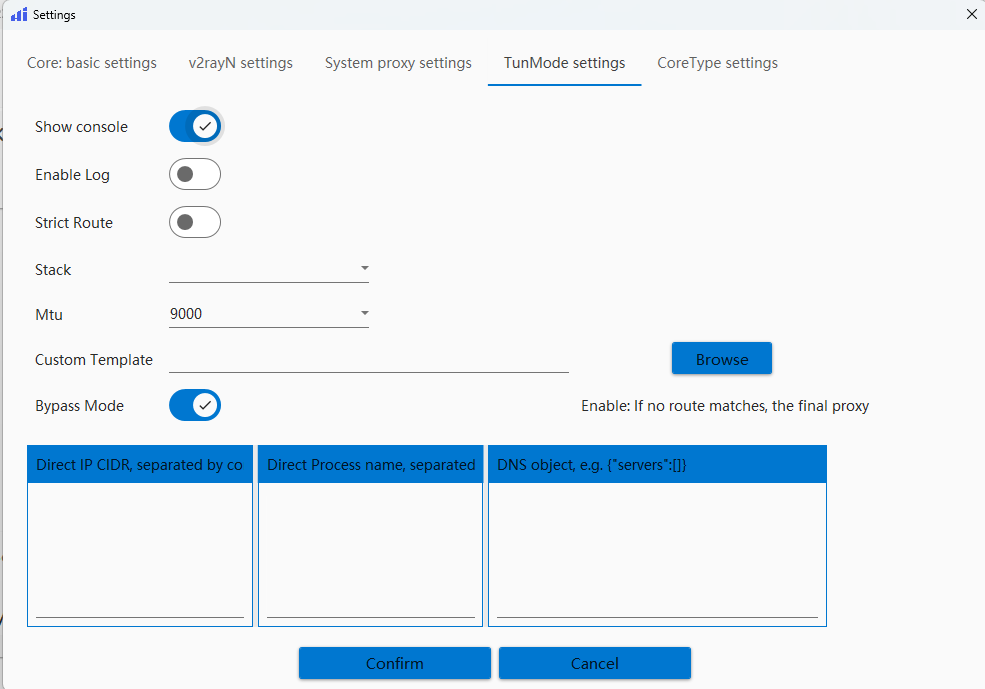Screen dimensions: 985x689
Task: Close the Settings window
Action: [x=971, y=14]
